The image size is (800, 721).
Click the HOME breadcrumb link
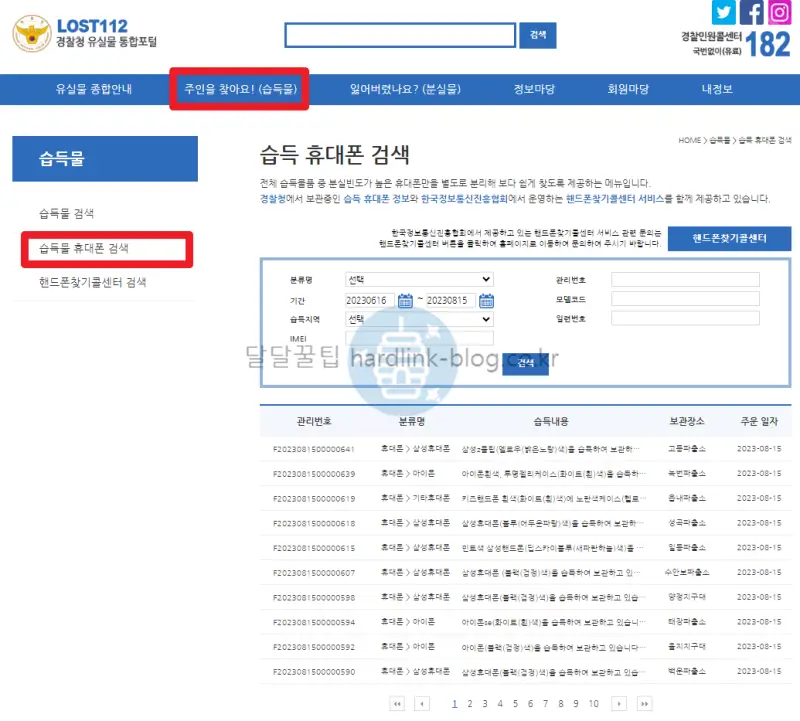pyautogui.click(x=688, y=141)
